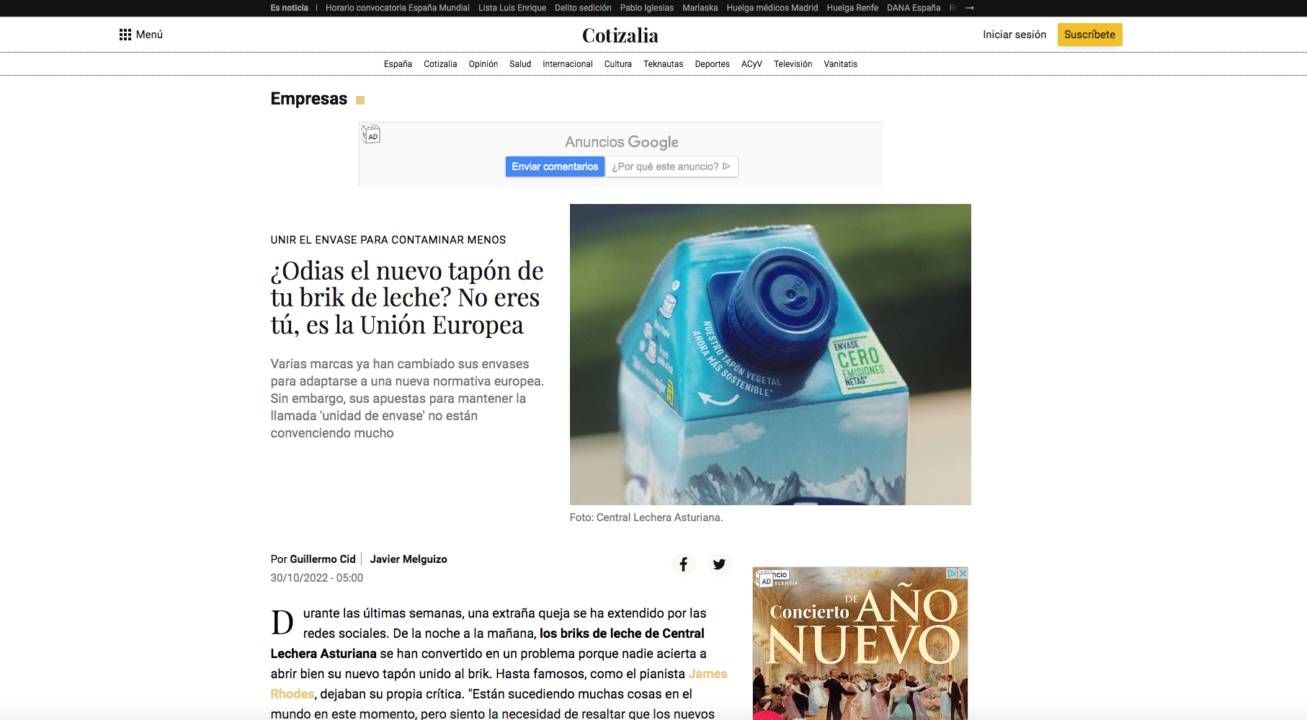This screenshot has height=720, width=1307.
Task: Open 'Pablo Iglesias' topic
Action: 646,8
